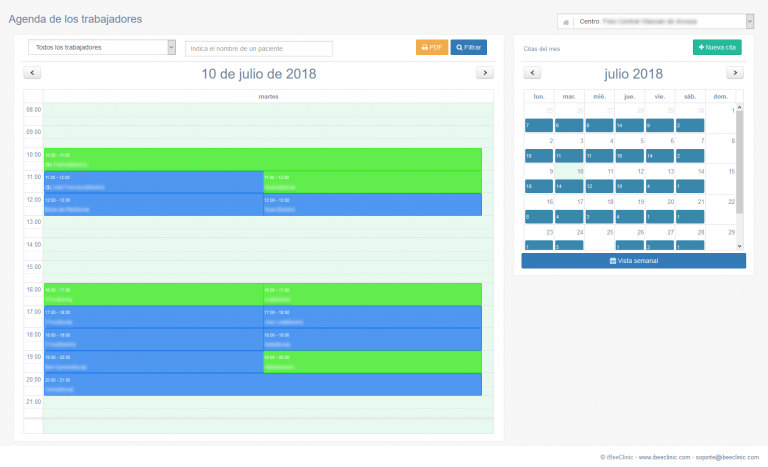Viewport: 768px width, 467px height.
Task: Click the patient name search field
Action: (259, 48)
